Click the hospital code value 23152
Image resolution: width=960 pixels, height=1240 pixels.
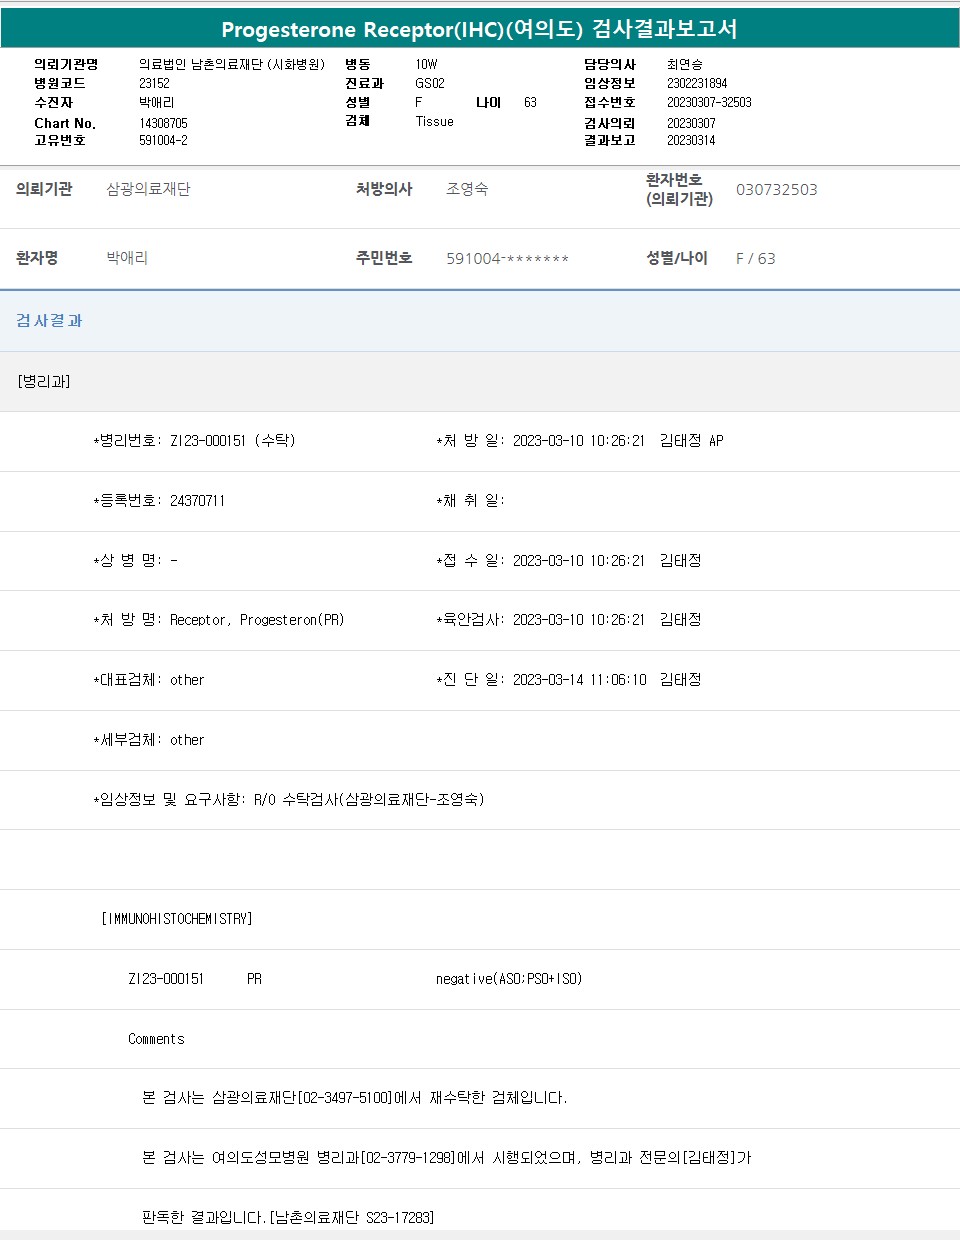pyautogui.click(x=154, y=84)
